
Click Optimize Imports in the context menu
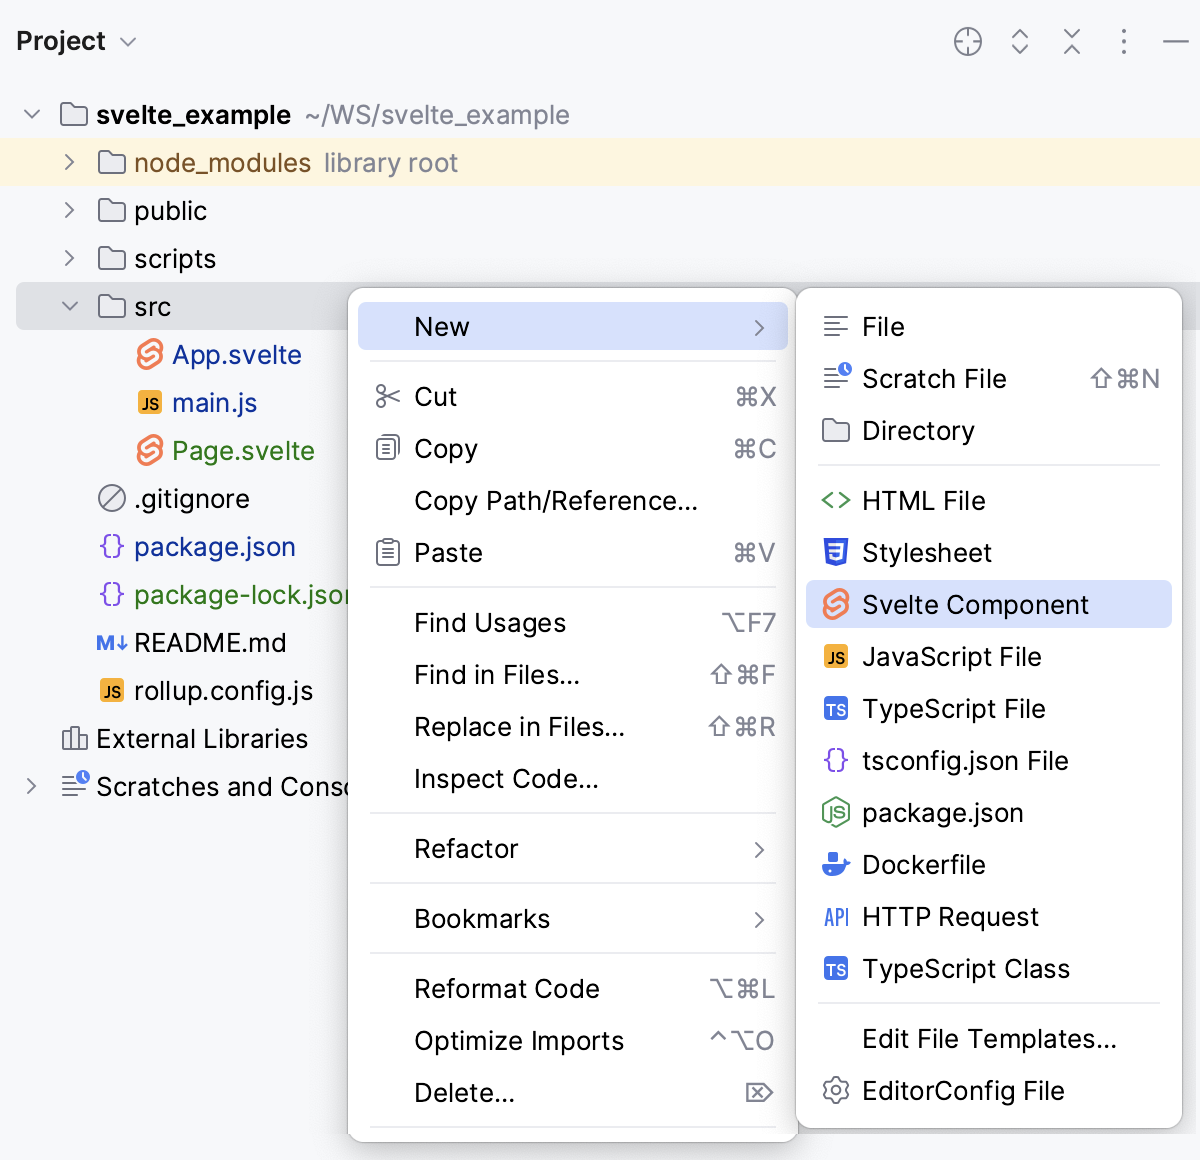(519, 1040)
